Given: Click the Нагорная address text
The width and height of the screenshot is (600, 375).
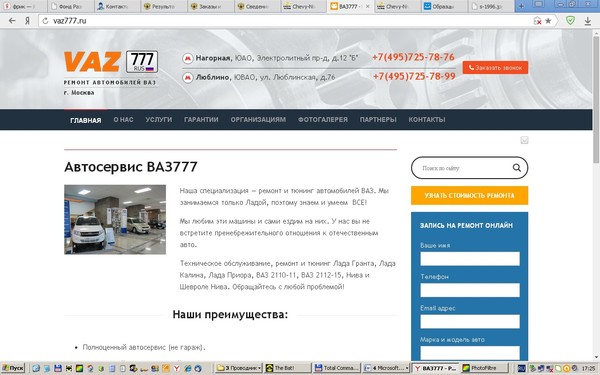Looking at the screenshot, I should coord(277,58).
